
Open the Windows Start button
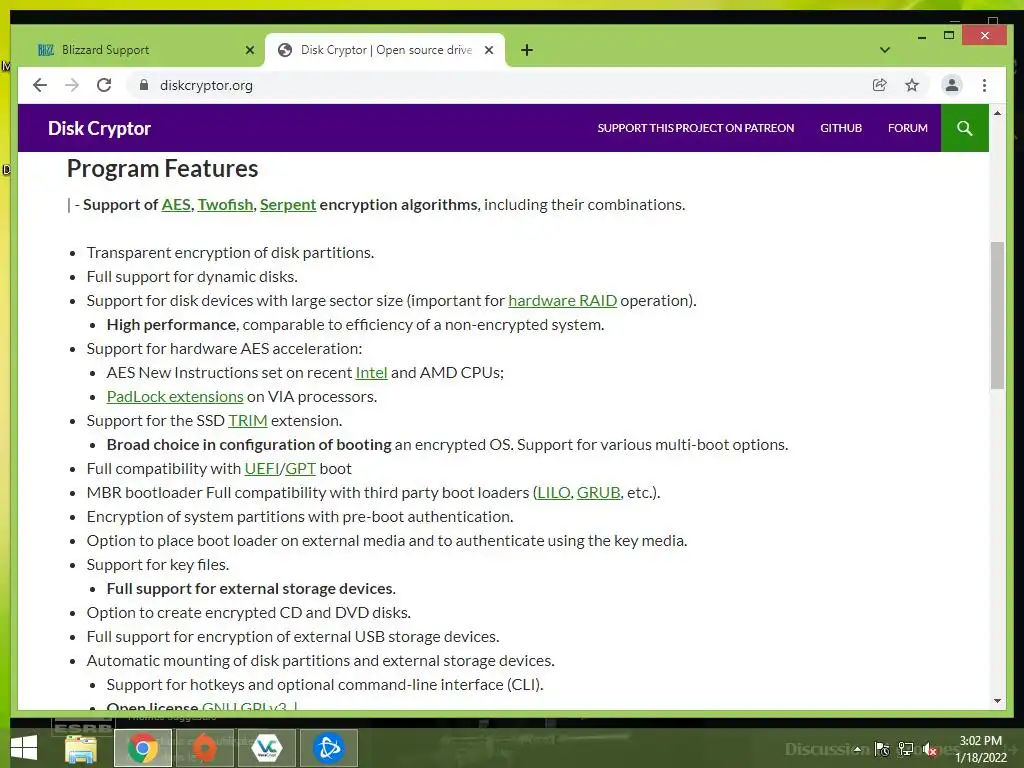(x=24, y=748)
